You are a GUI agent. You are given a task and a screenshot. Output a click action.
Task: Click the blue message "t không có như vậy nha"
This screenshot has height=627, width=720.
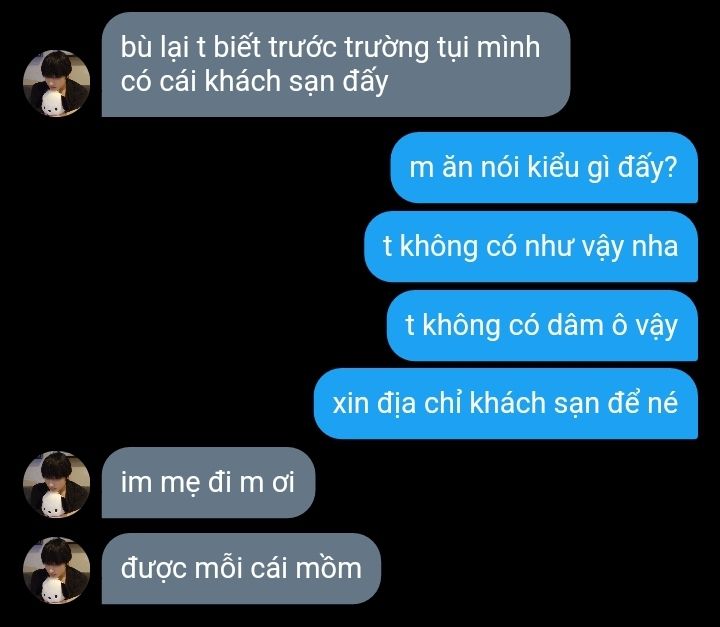click(x=531, y=246)
